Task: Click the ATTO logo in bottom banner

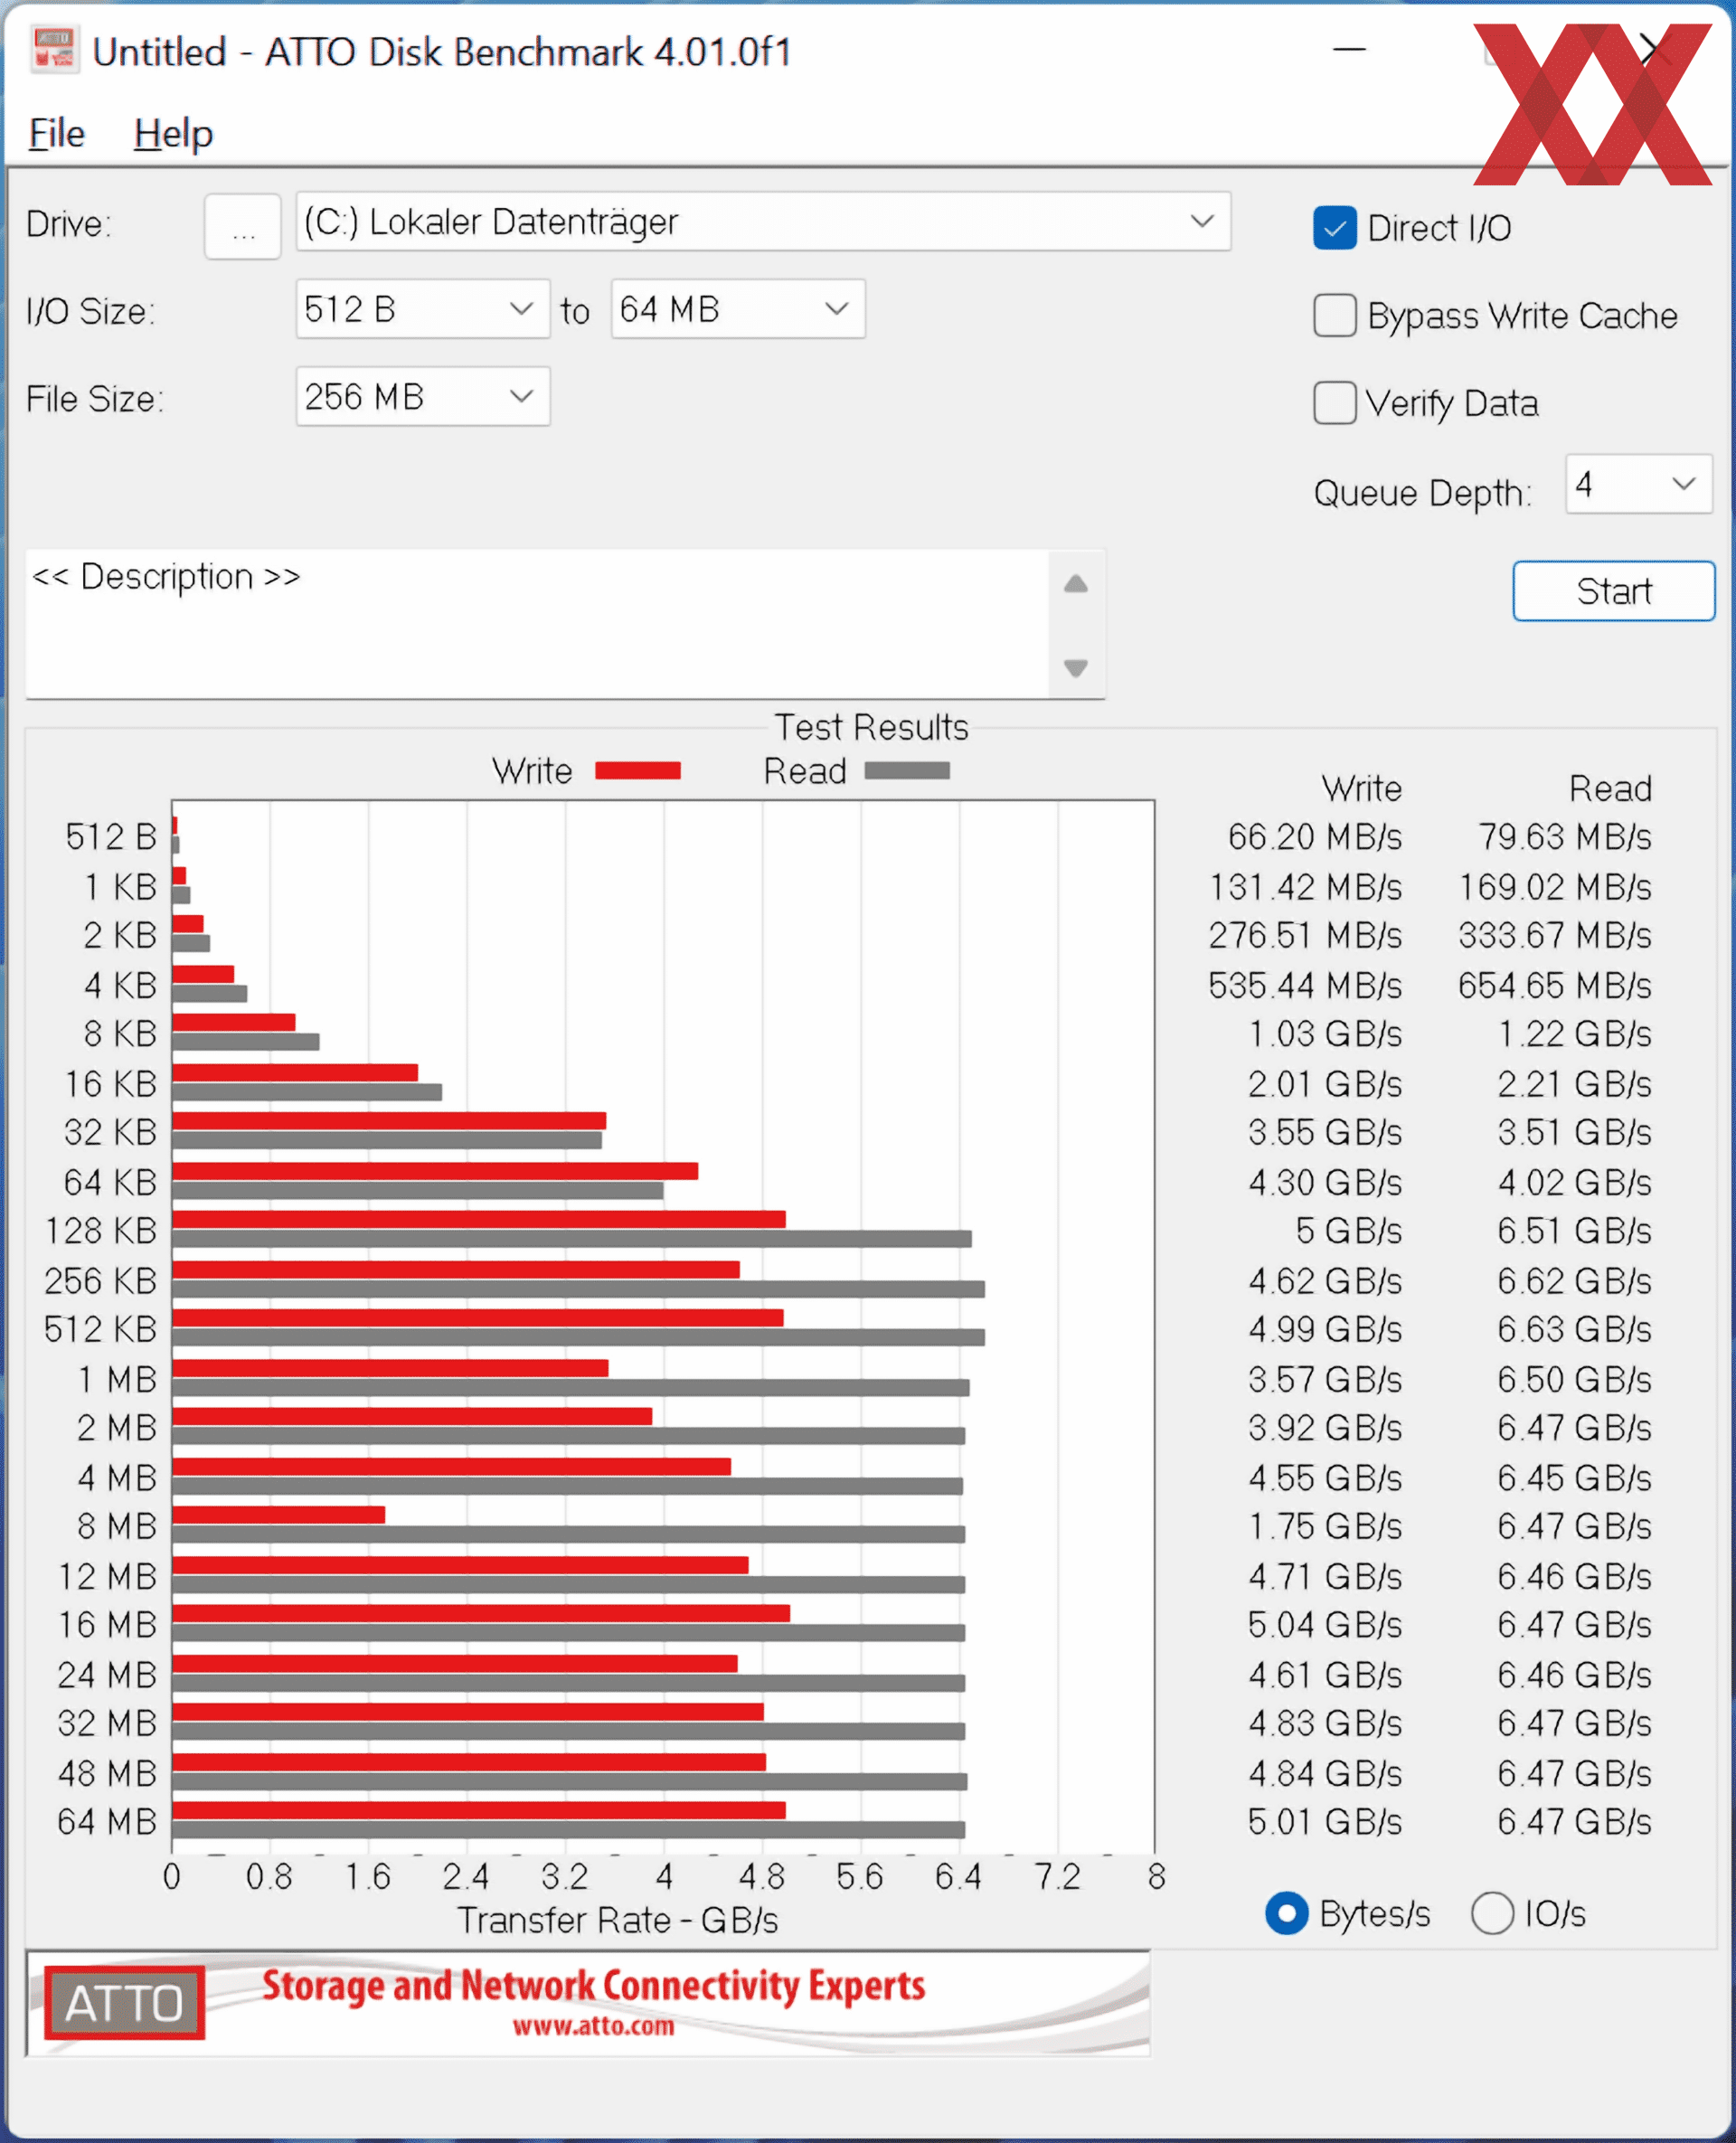Action: click(124, 2003)
